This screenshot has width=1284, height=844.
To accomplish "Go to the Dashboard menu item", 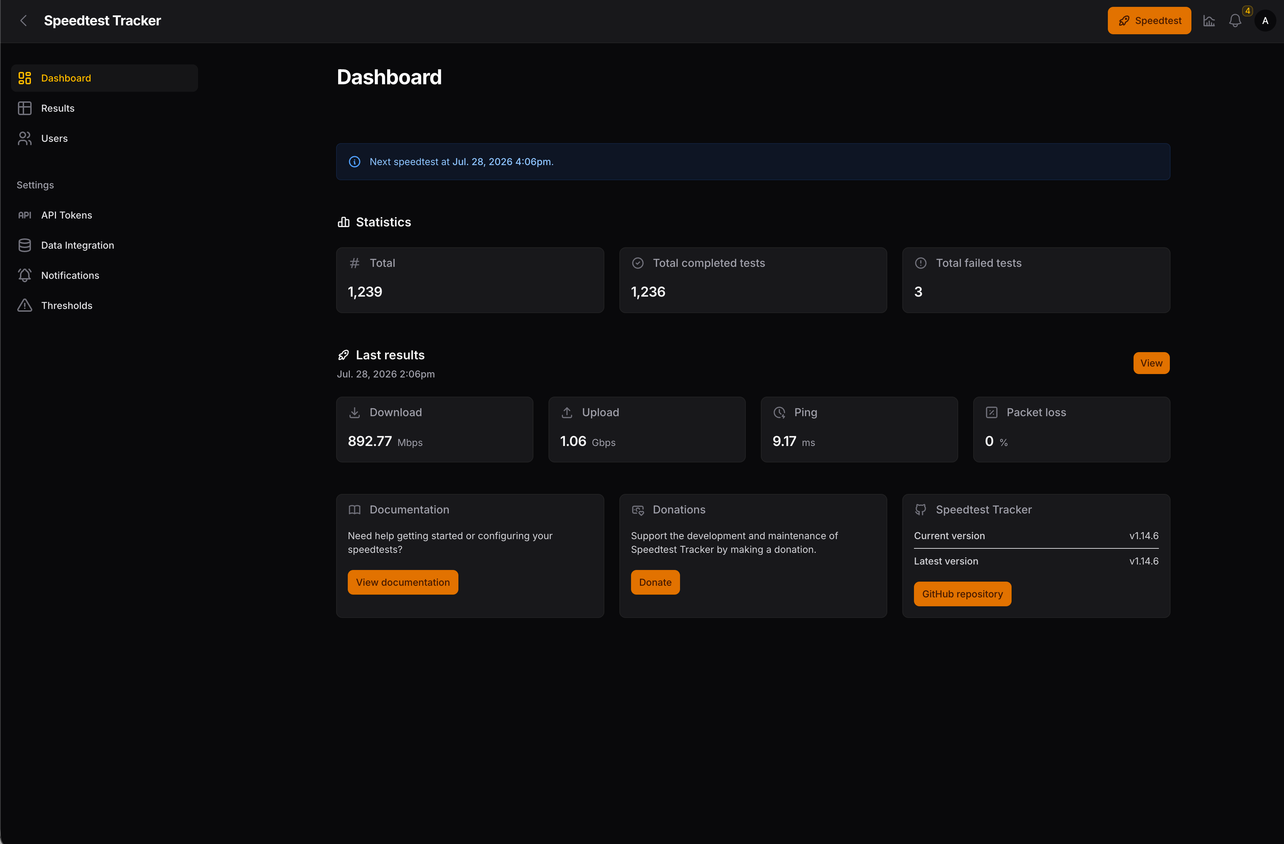I will 104,78.
